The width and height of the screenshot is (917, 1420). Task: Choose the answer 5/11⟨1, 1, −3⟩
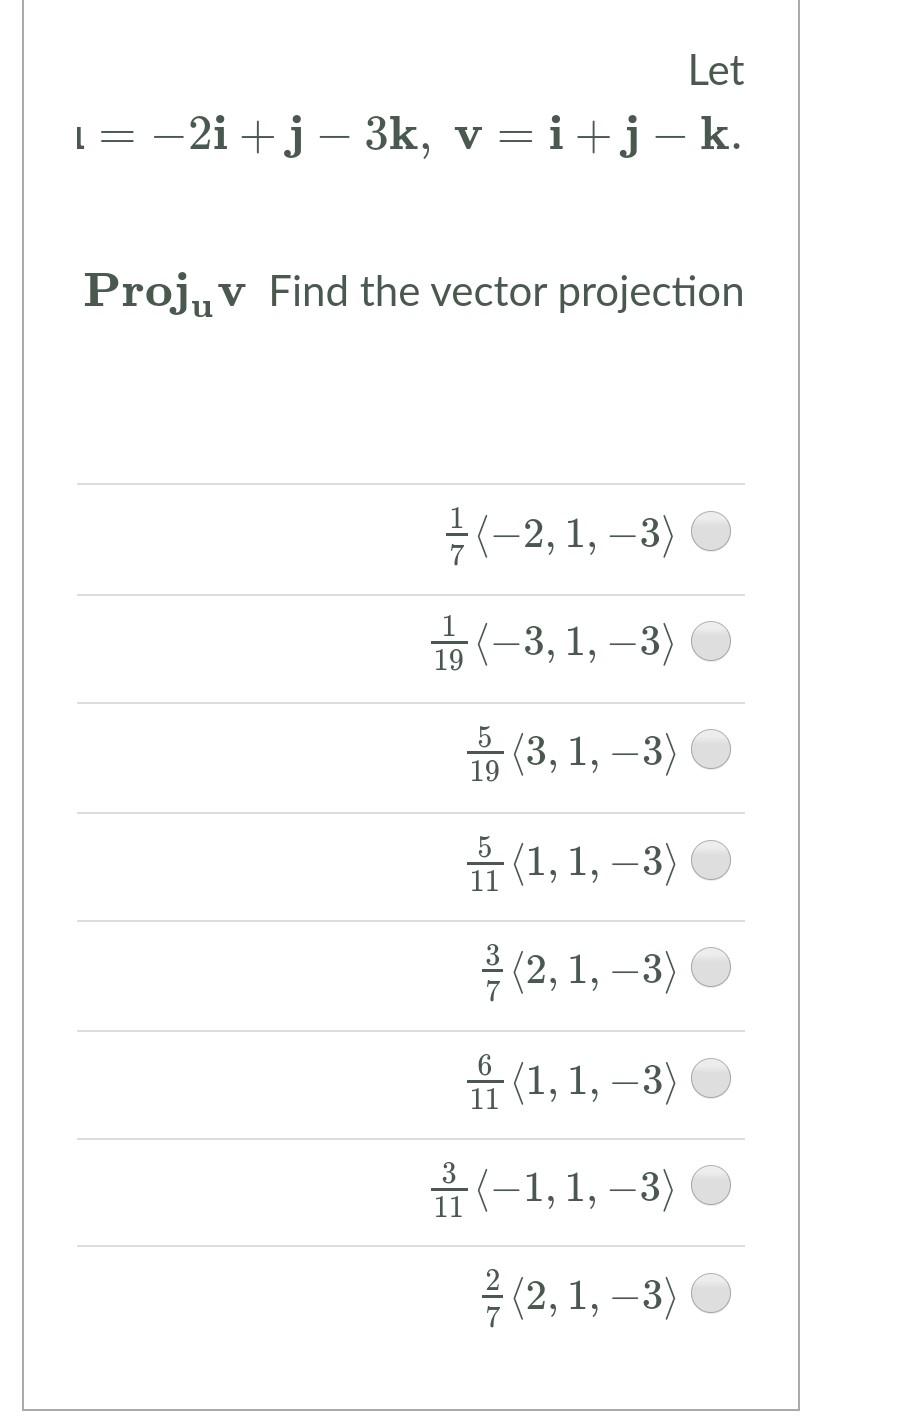point(711,858)
